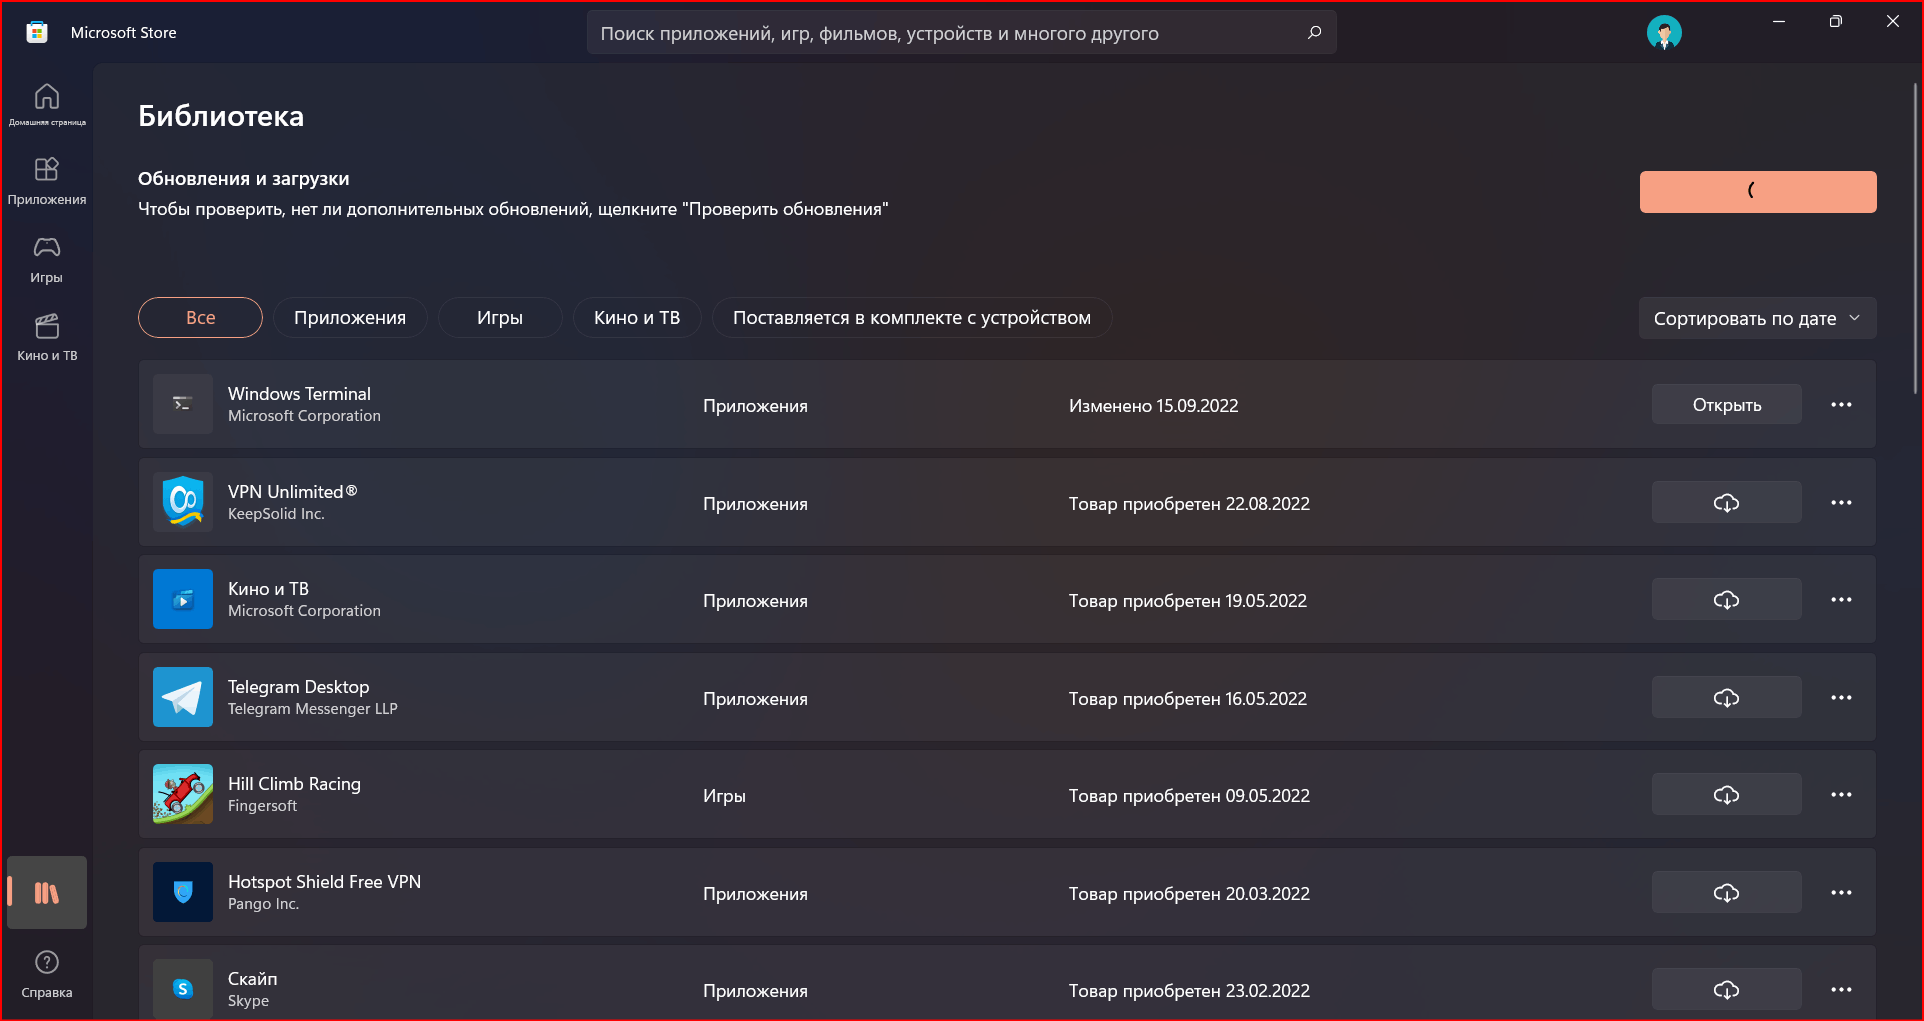Image resolution: width=1924 pixels, height=1021 pixels.
Task: Click the search magnifier icon
Action: [x=1314, y=33]
